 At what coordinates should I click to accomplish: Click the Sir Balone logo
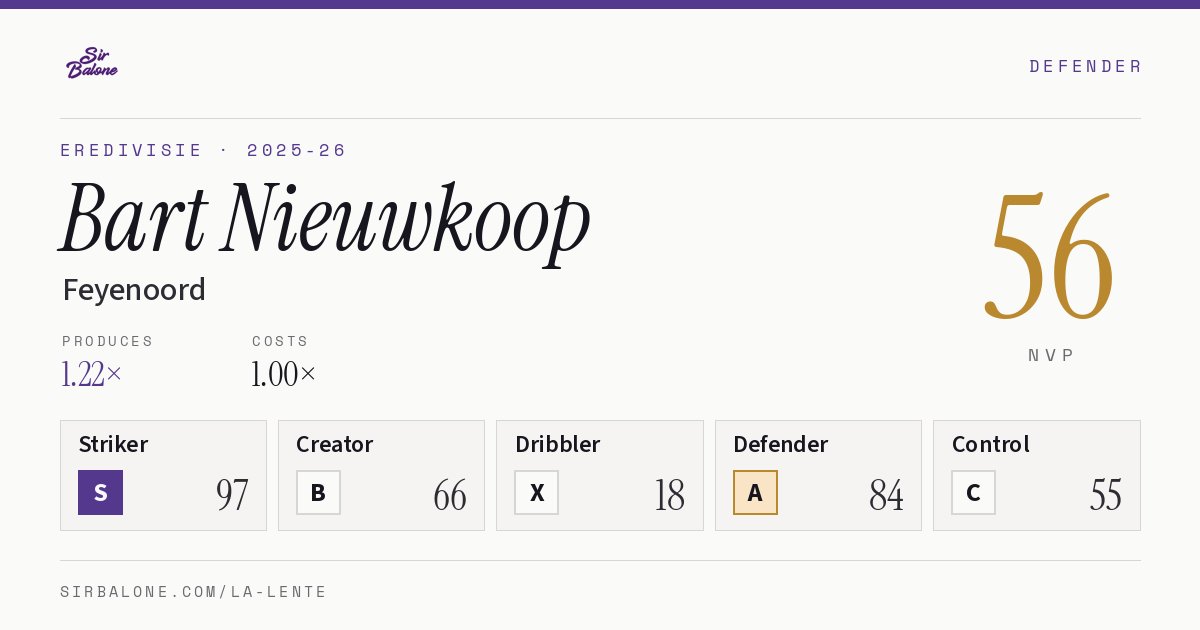[x=92, y=63]
